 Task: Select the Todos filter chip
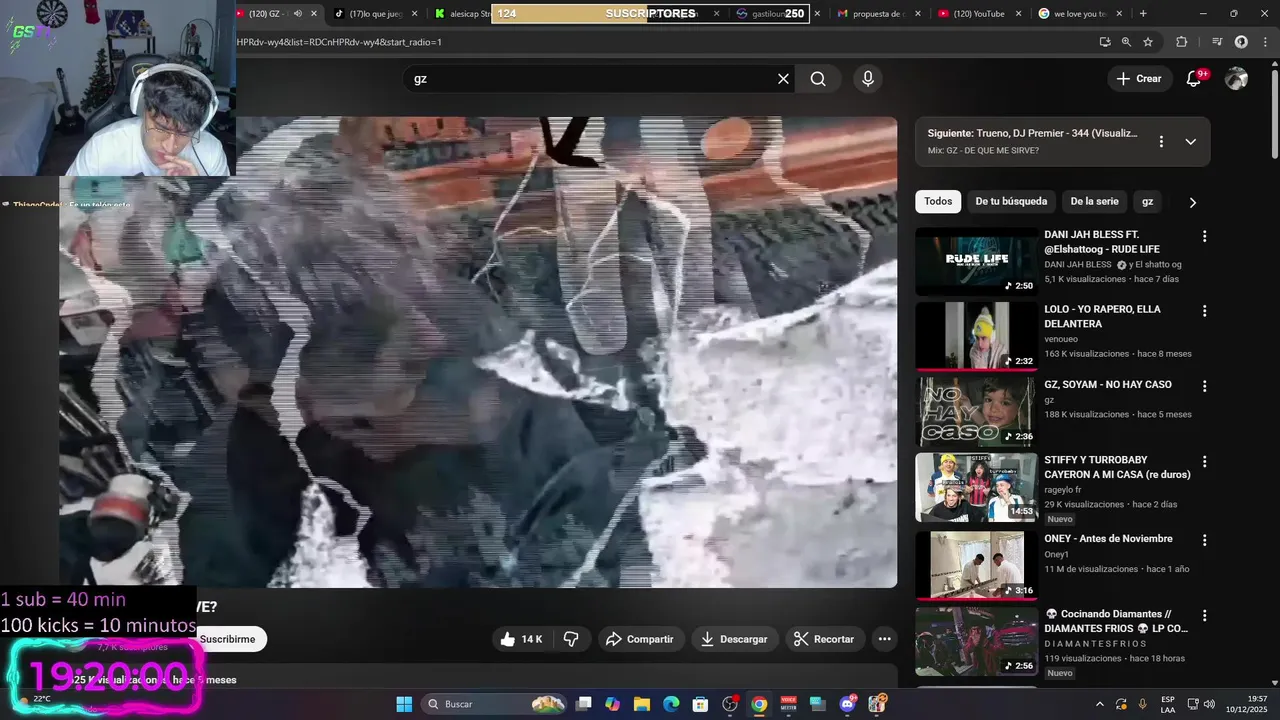pos(938,202)
